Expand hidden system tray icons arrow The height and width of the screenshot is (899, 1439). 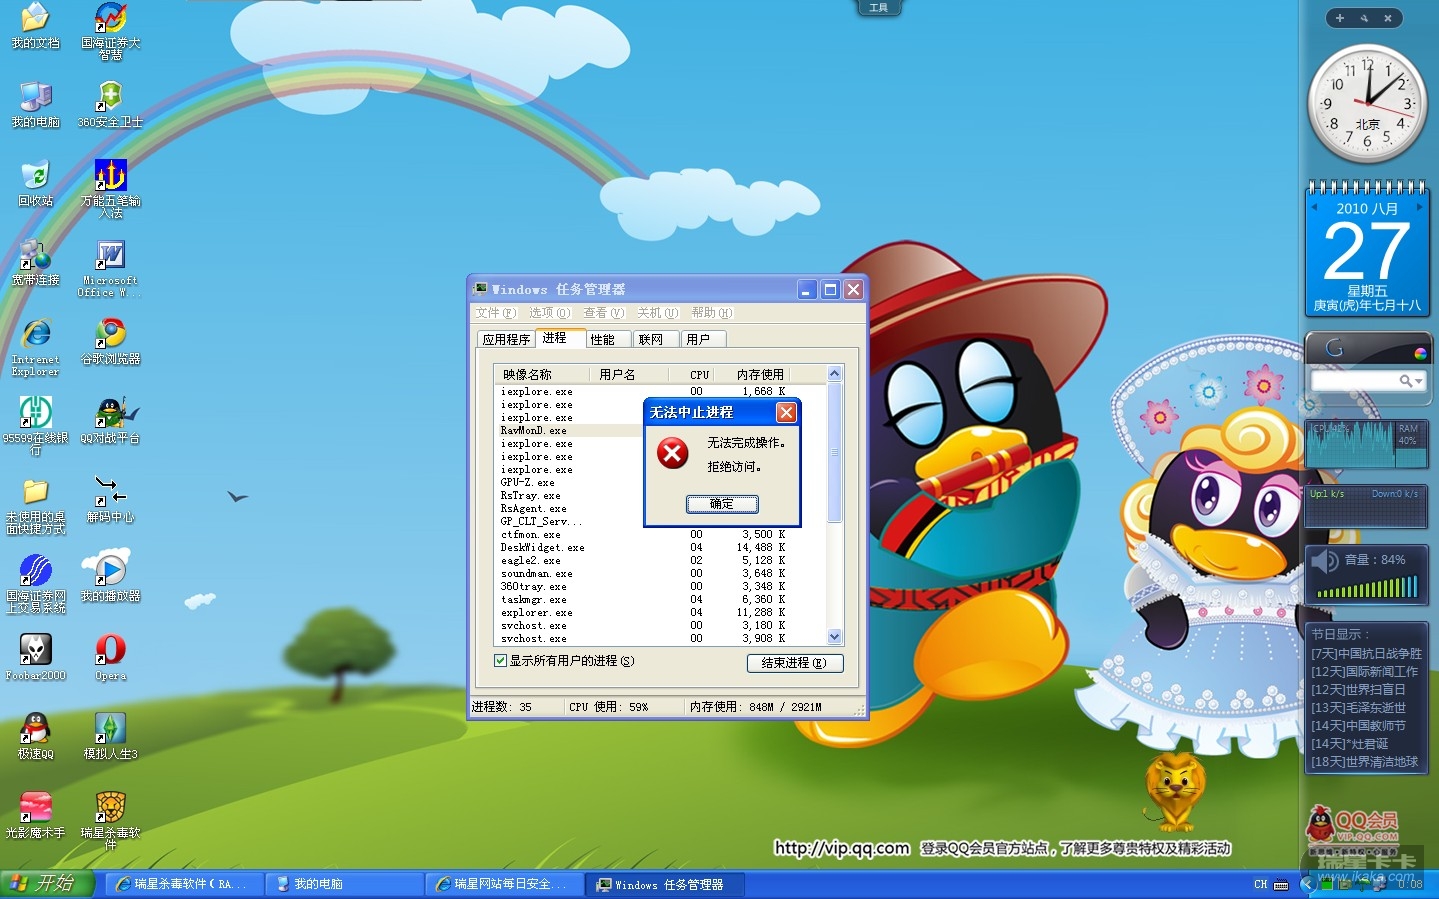[1306, 884]
